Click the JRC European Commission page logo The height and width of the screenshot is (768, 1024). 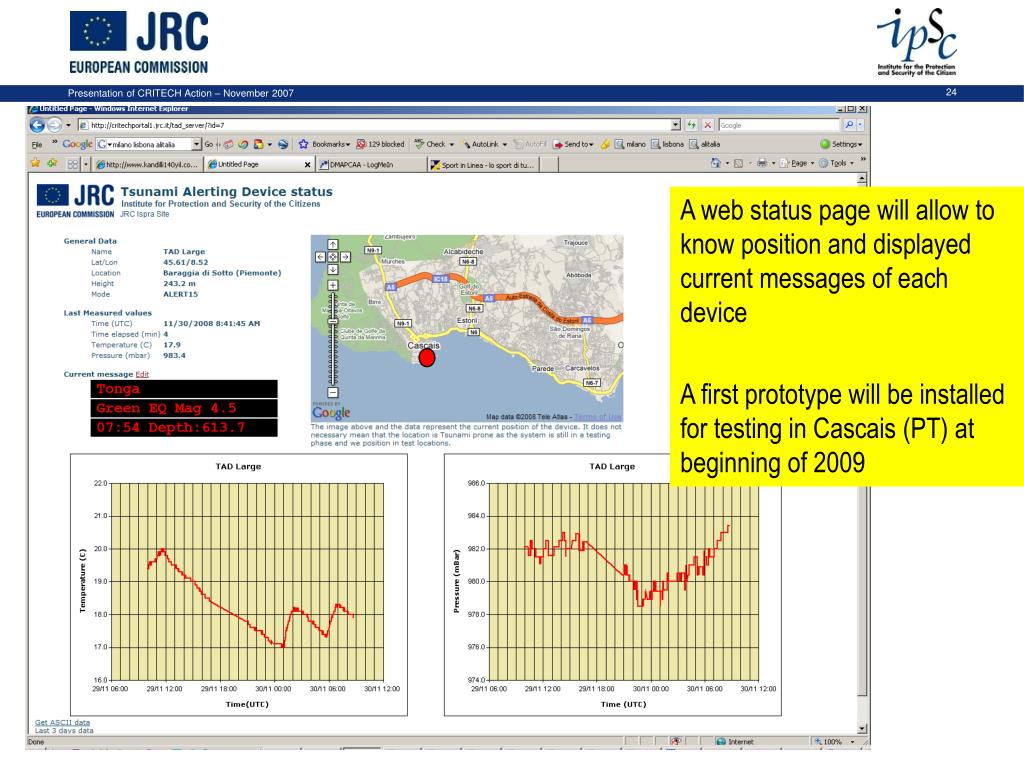[x=75, y=201]
